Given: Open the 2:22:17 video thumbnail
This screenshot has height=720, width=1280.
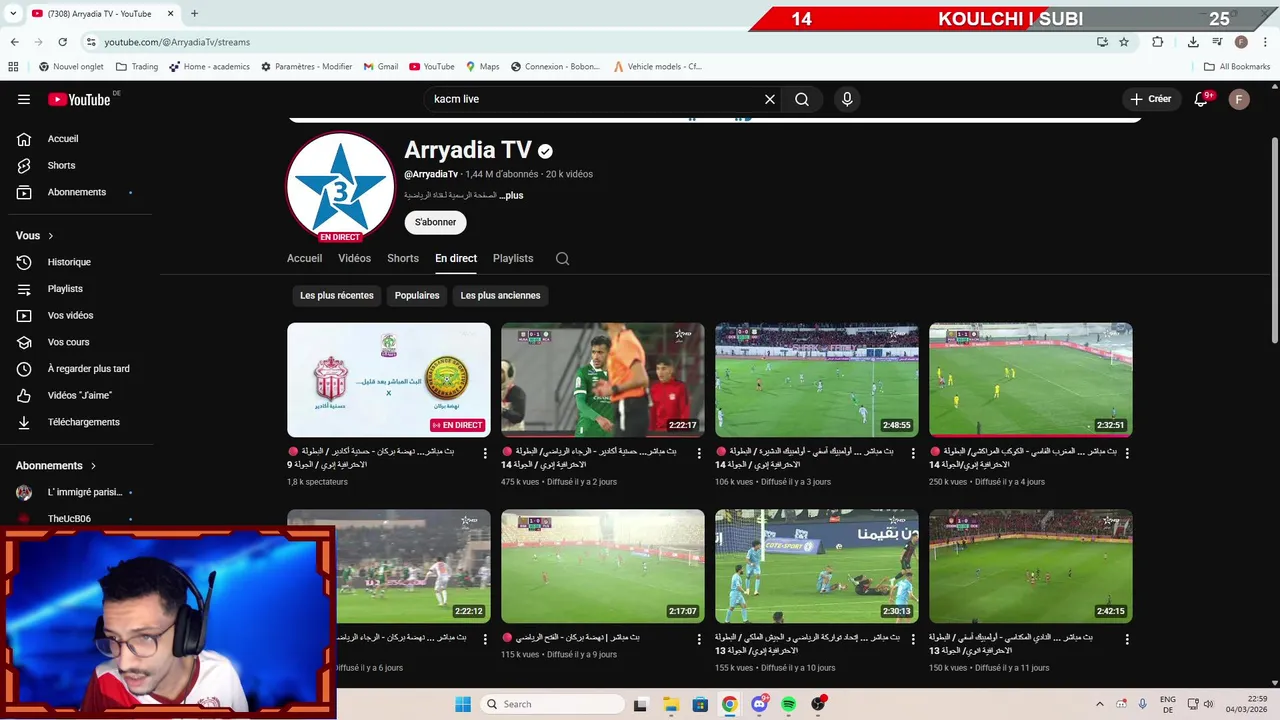Looking at the screenshot, I should [603, 380].
